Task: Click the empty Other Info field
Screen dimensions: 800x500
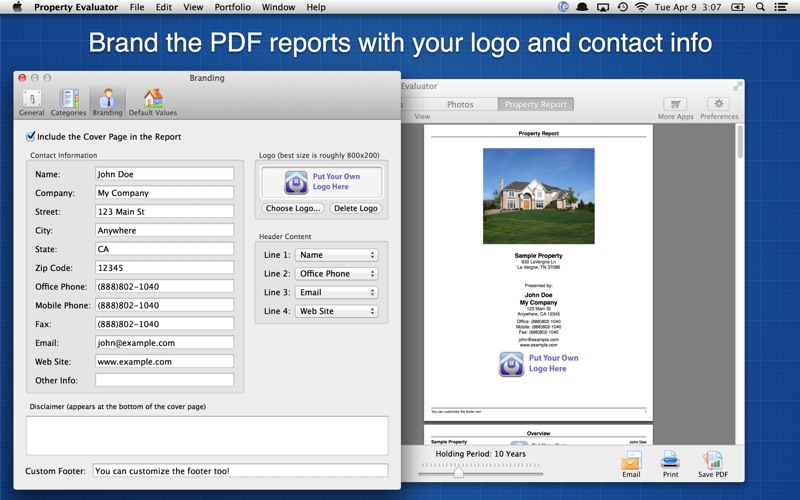Action: [164, 380]
